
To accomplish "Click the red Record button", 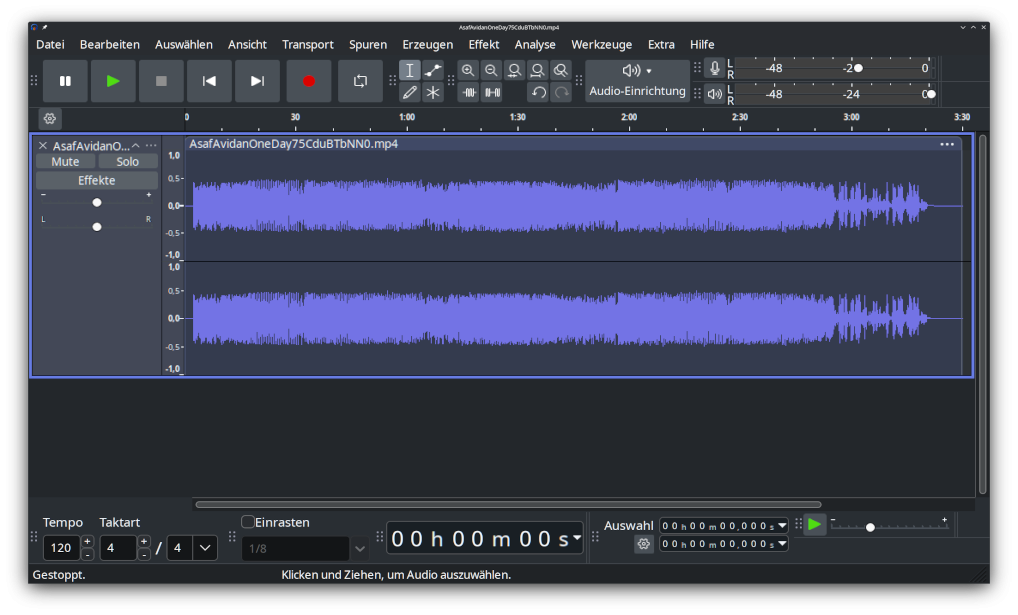I will click(309, 81).
